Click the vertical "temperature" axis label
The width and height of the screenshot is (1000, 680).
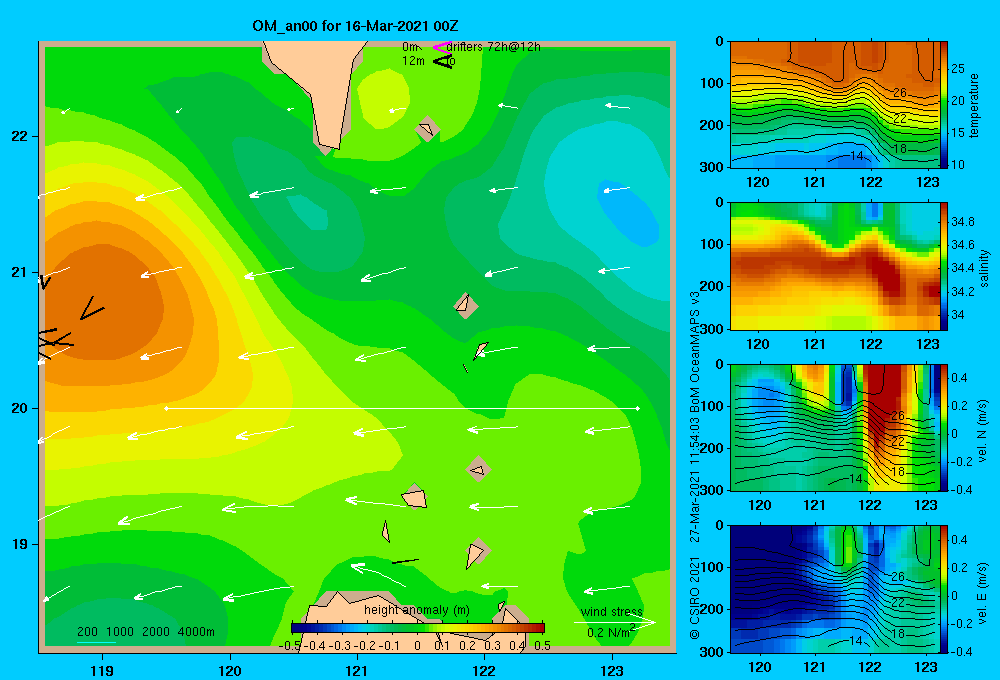[x=974, y=105]
